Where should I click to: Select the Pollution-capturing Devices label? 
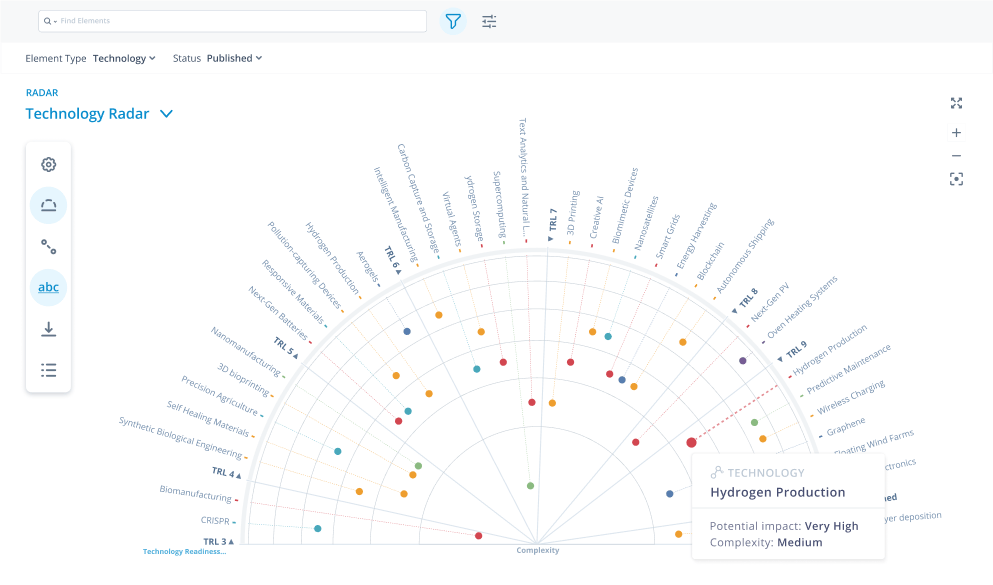tap(305, 265)
